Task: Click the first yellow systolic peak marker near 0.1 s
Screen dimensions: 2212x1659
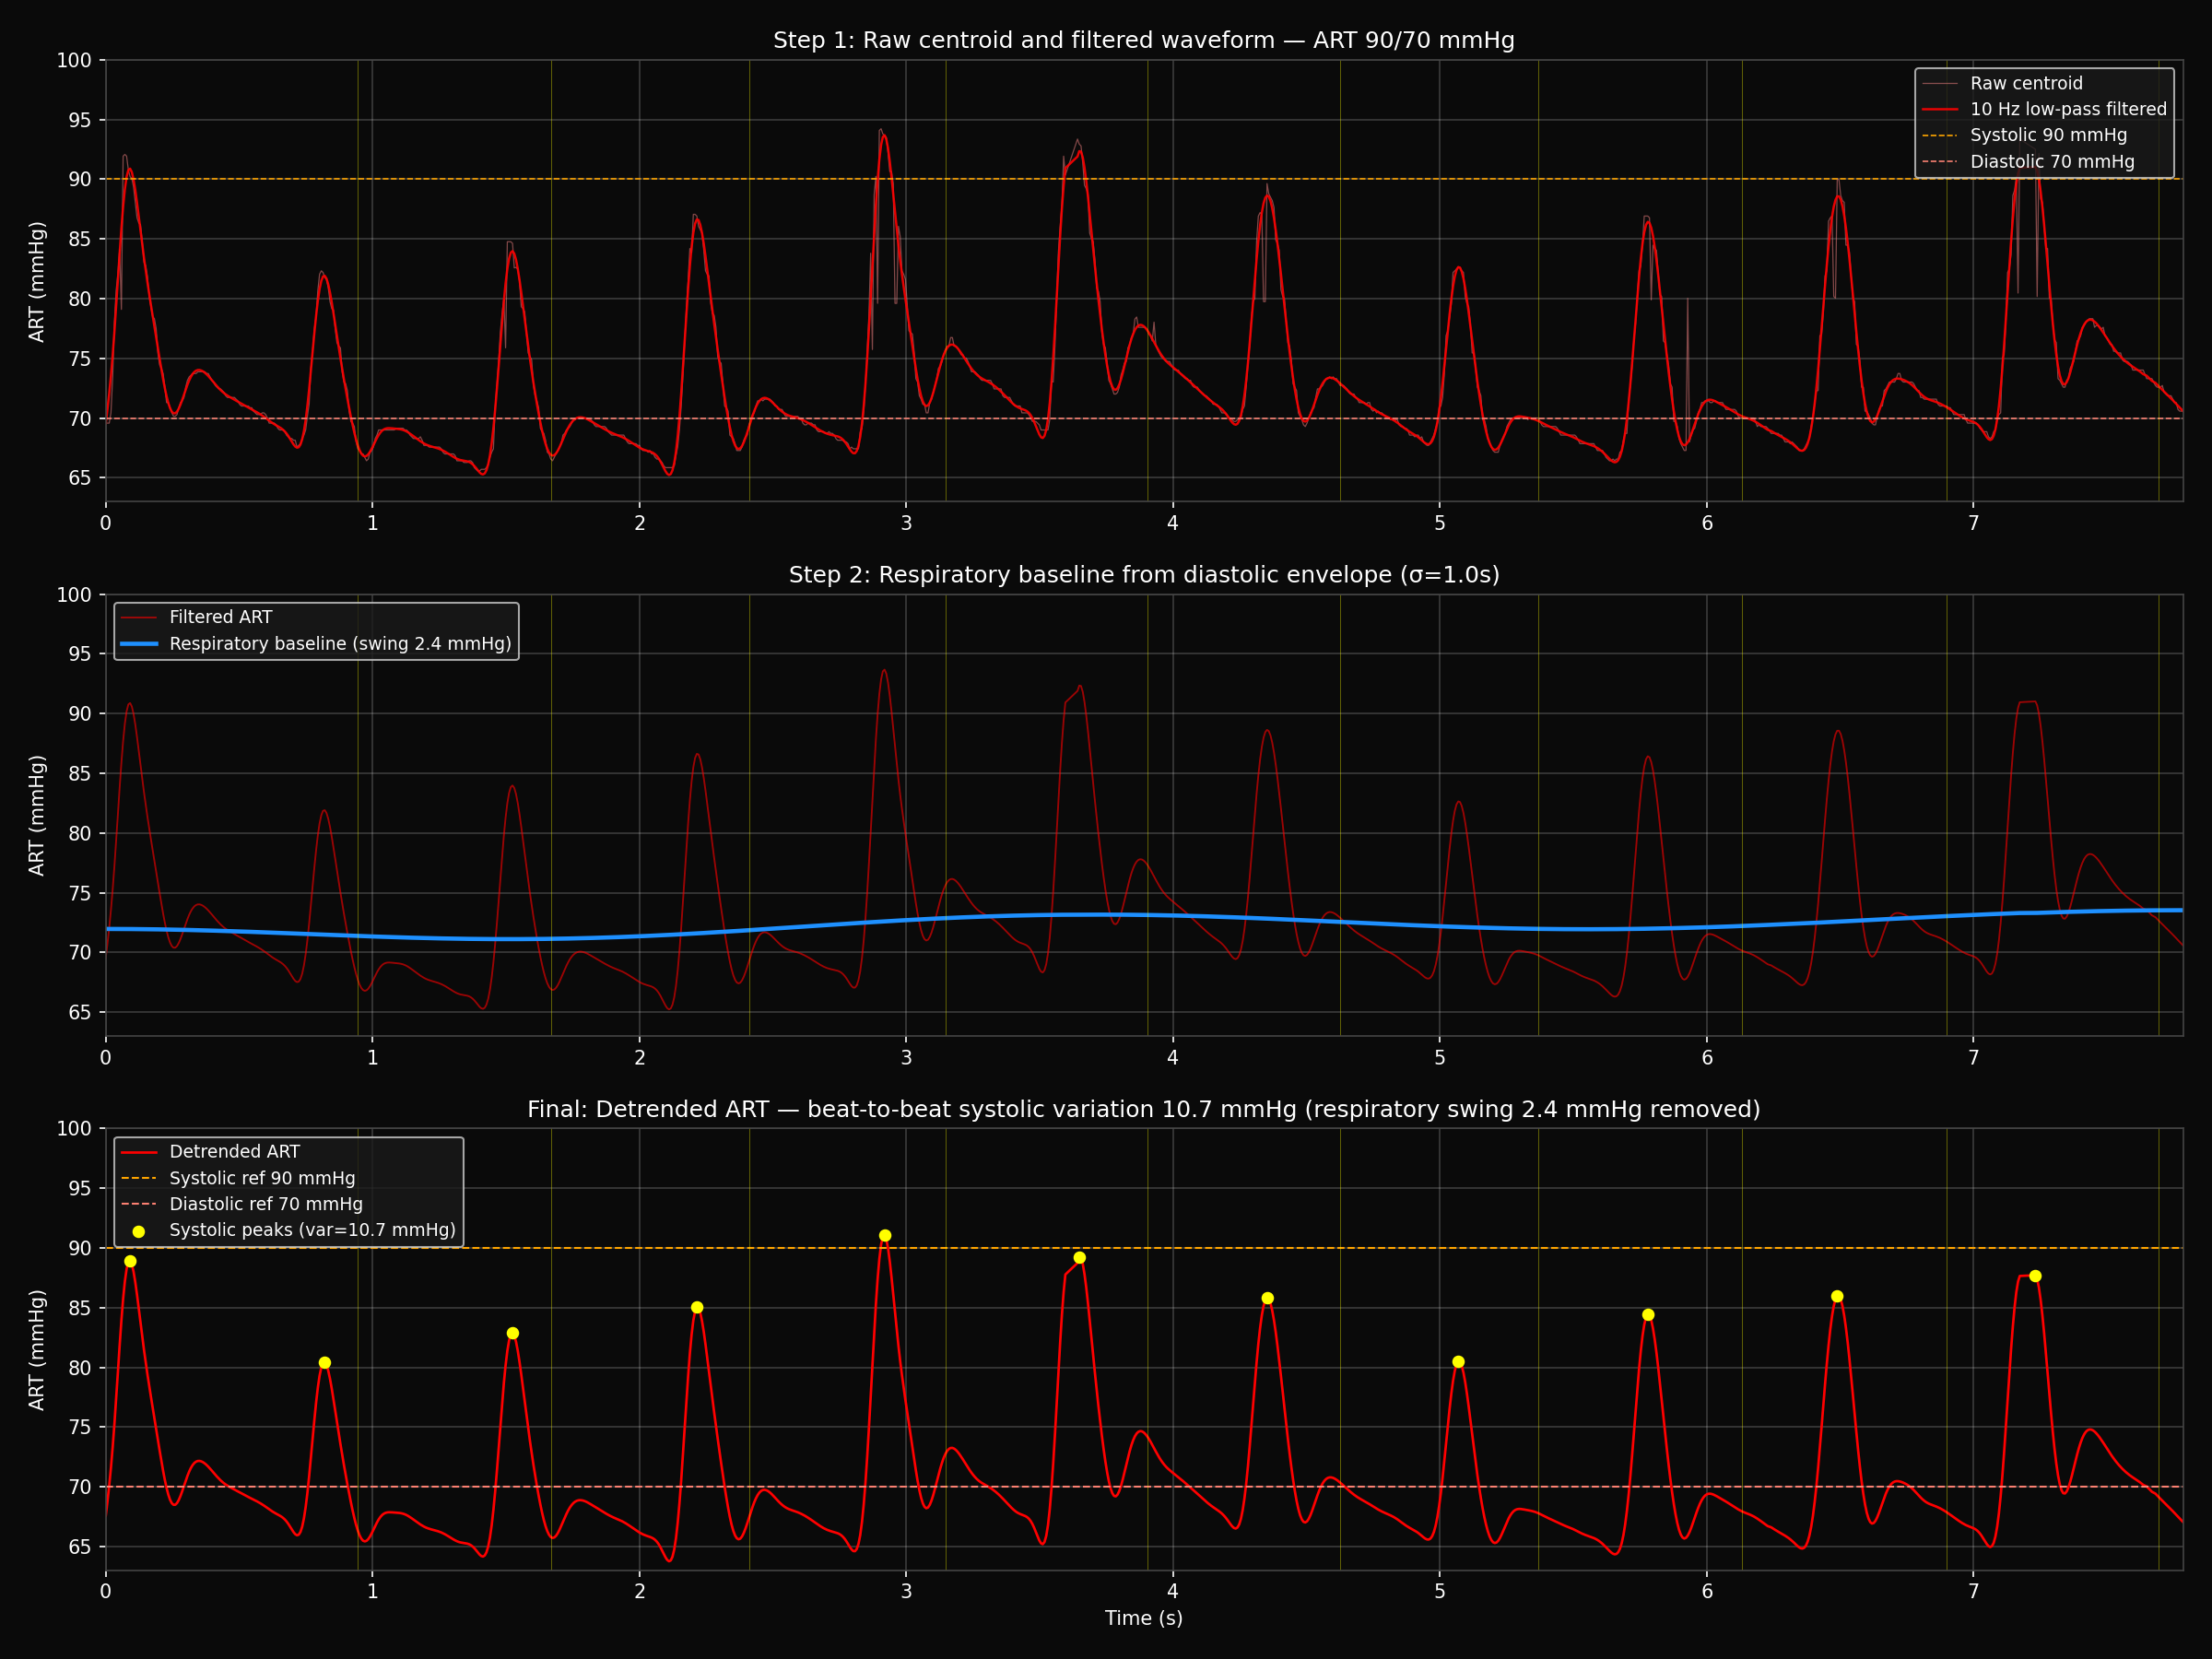Action: pos(130,1261)
